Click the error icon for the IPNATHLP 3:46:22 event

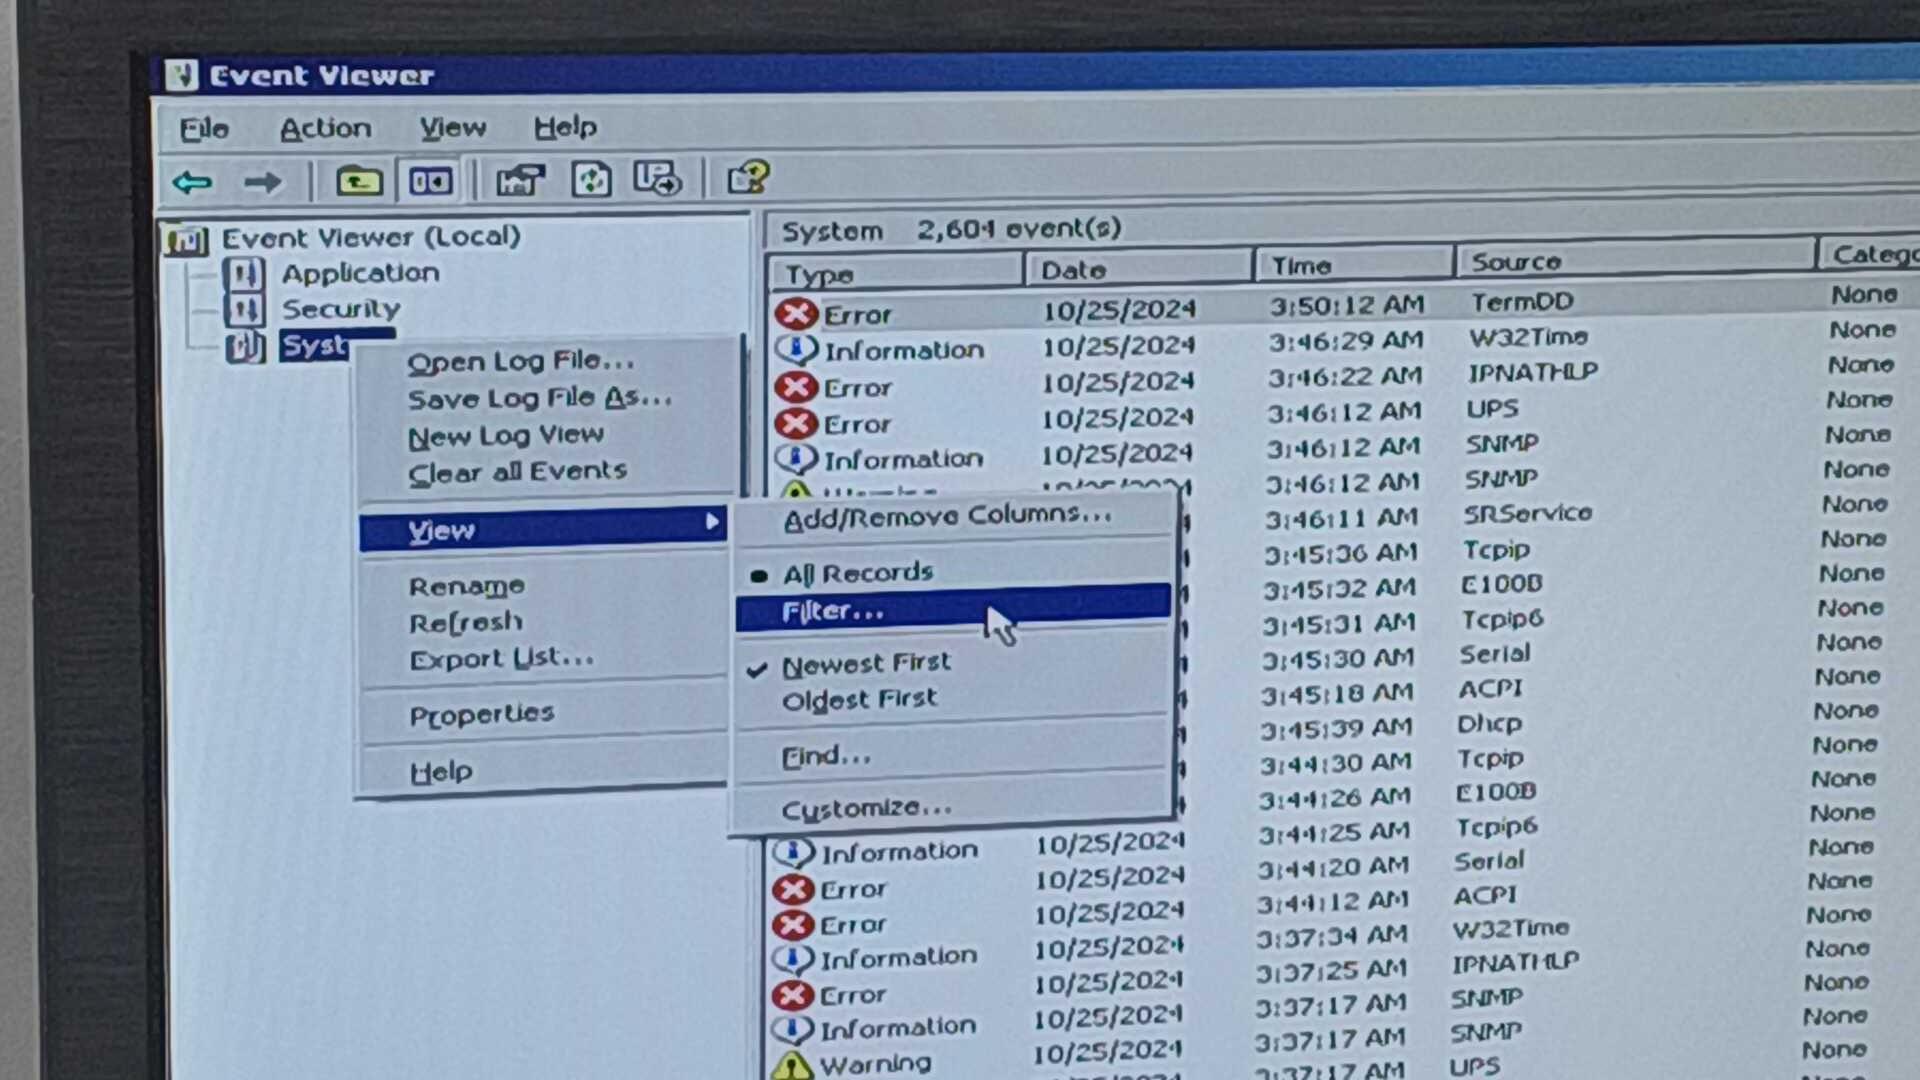coord(796,387)
